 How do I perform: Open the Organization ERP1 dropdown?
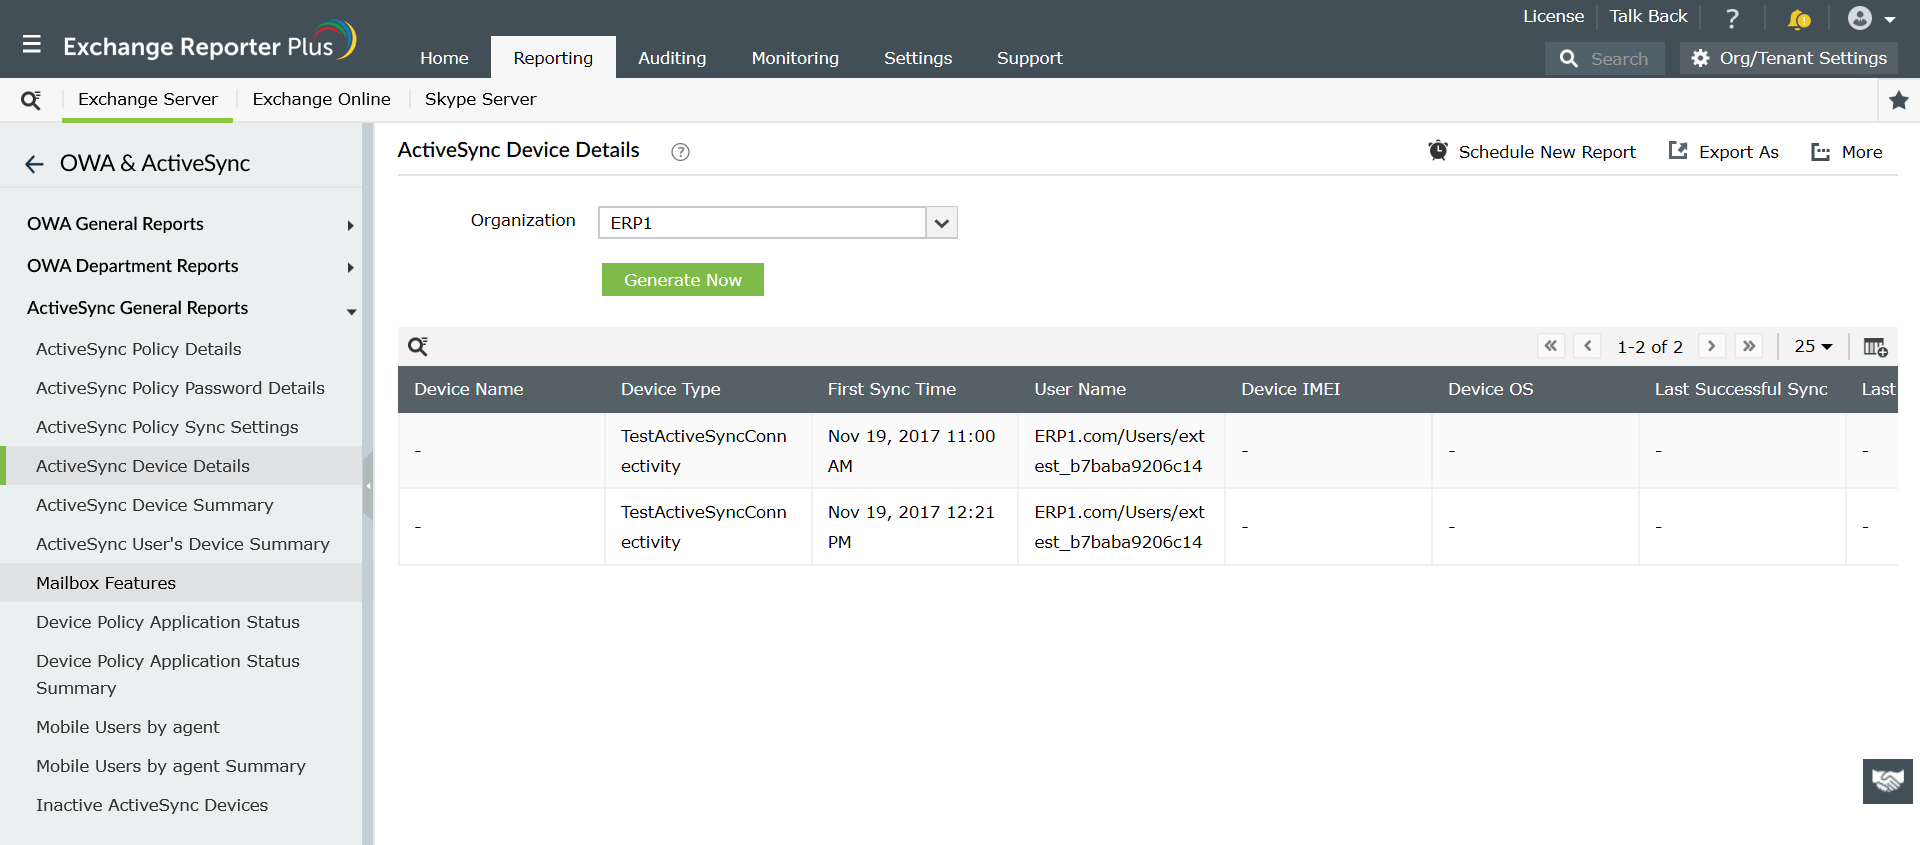pyautogui.click(x=941, y=223)
